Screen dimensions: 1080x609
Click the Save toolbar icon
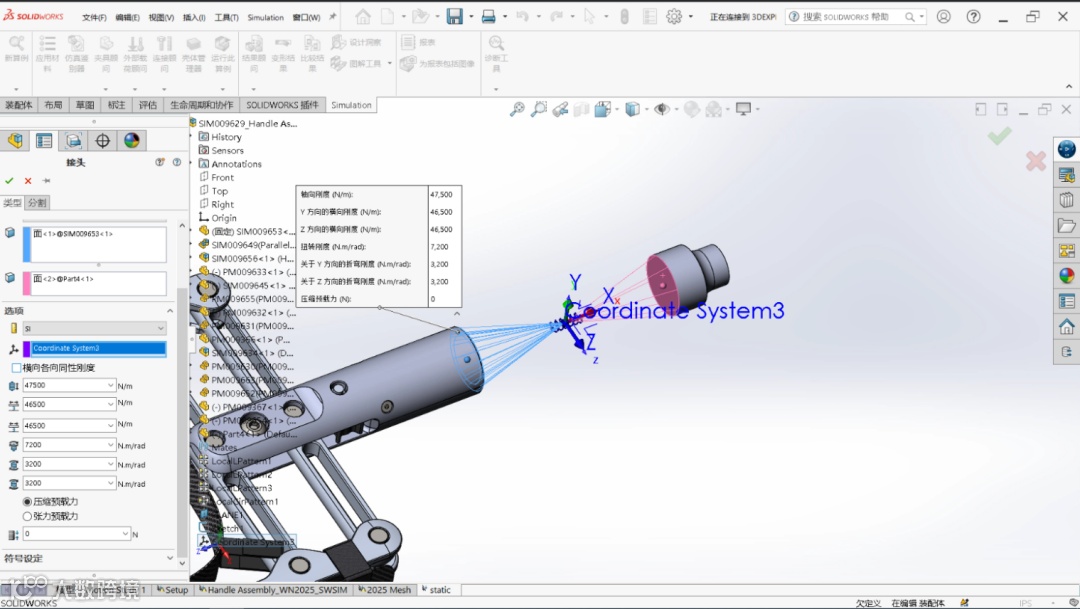pos(455,17)
